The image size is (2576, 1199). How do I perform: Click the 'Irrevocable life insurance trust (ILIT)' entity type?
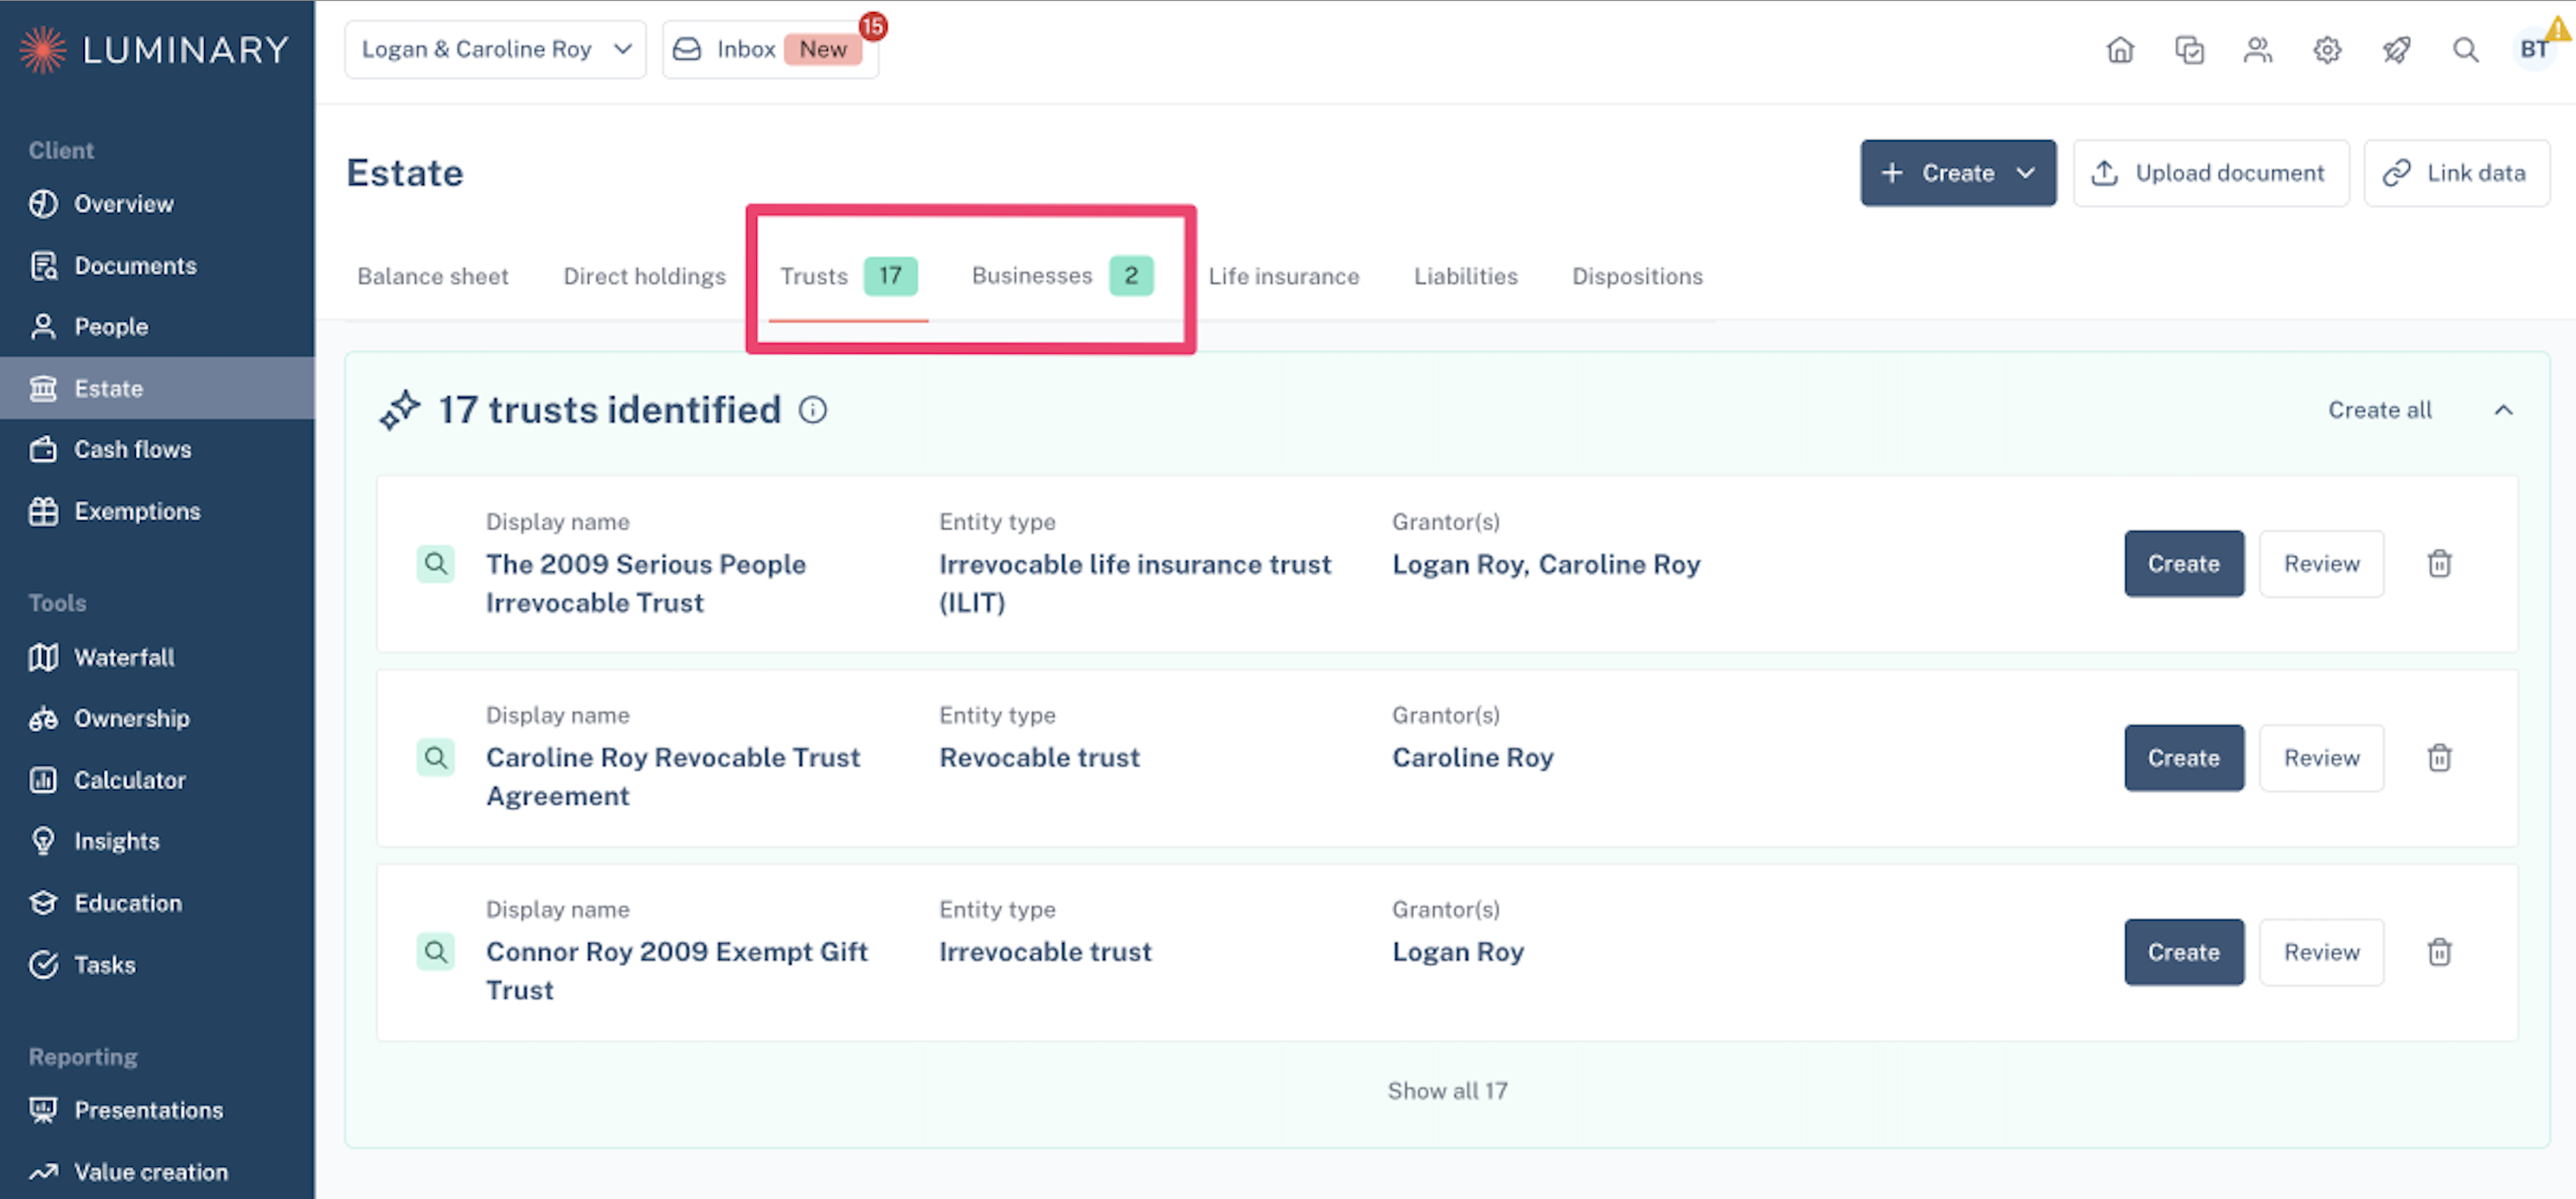[x=1135, y=583]
